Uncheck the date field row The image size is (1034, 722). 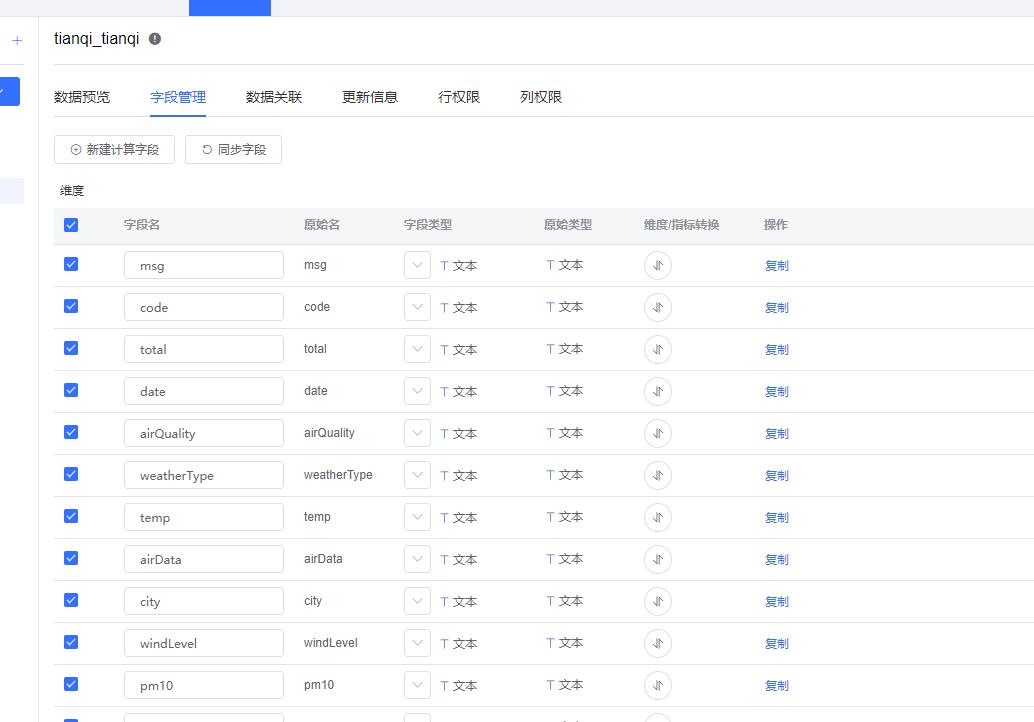click(x=70, y=390)
